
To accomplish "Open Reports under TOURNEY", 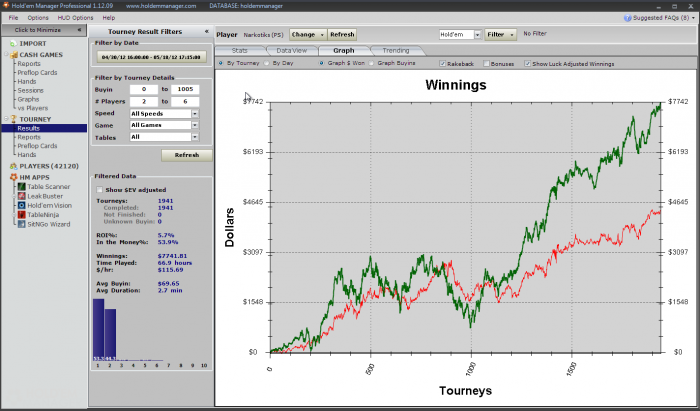I will [29, 137].
